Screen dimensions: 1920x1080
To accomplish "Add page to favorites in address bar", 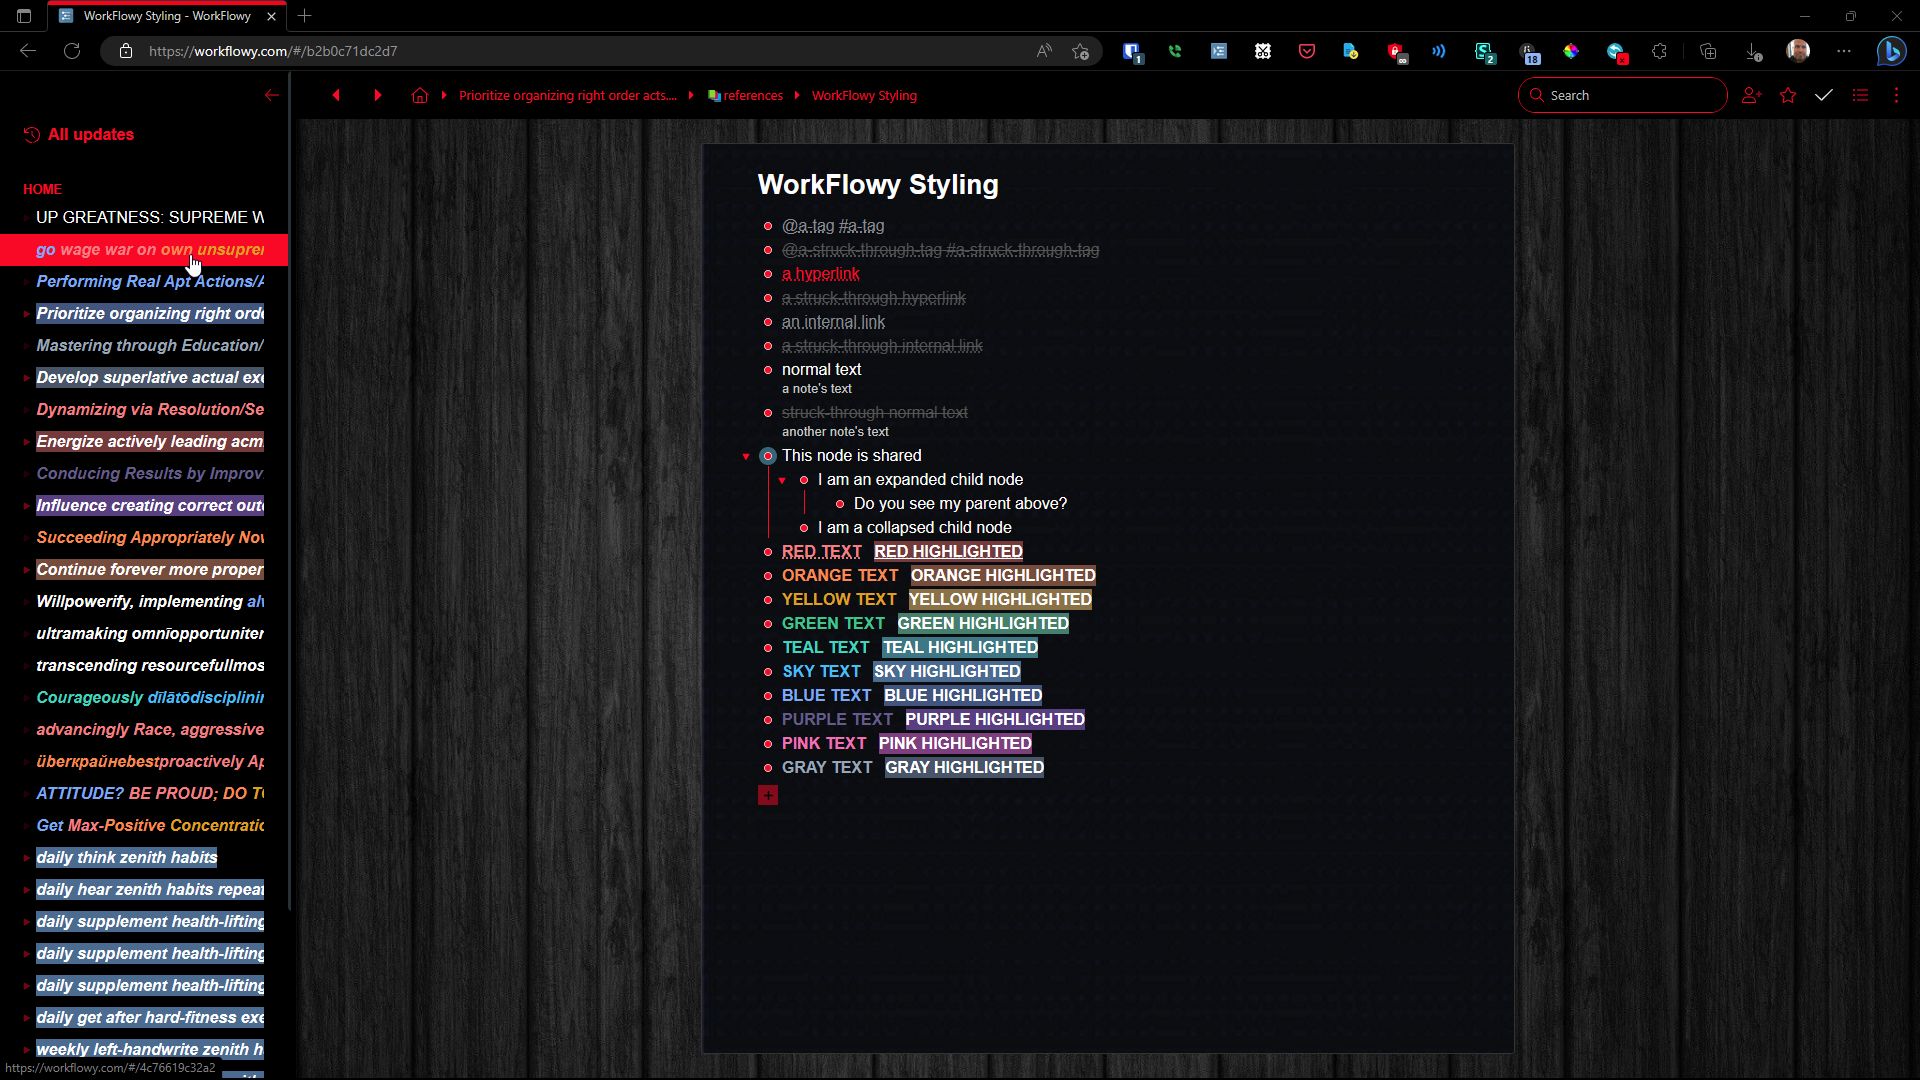I will 1080,51.
